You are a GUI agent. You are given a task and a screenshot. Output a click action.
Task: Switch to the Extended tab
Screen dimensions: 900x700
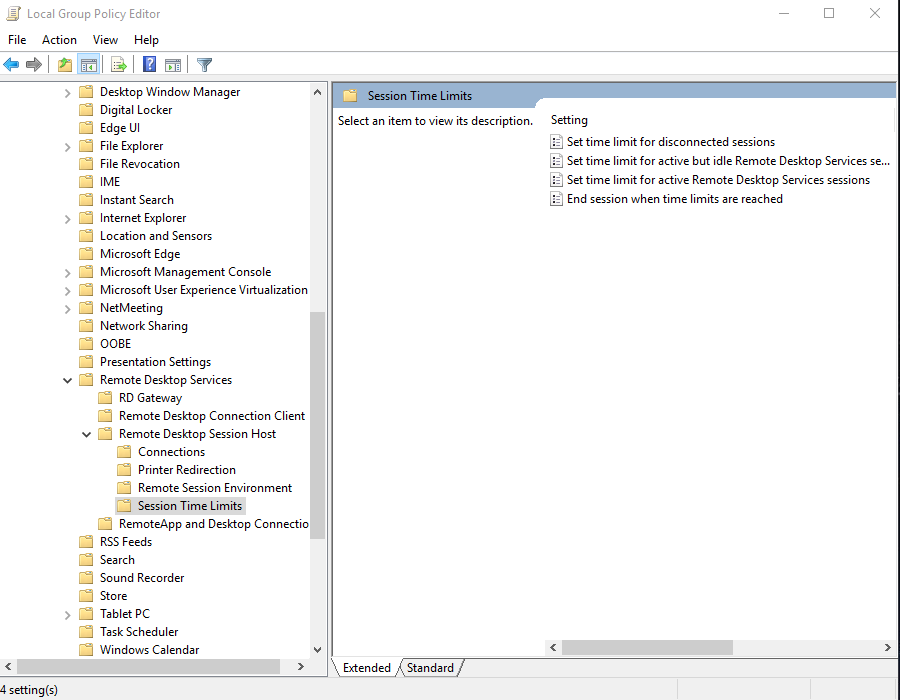(x=366, y=668)
